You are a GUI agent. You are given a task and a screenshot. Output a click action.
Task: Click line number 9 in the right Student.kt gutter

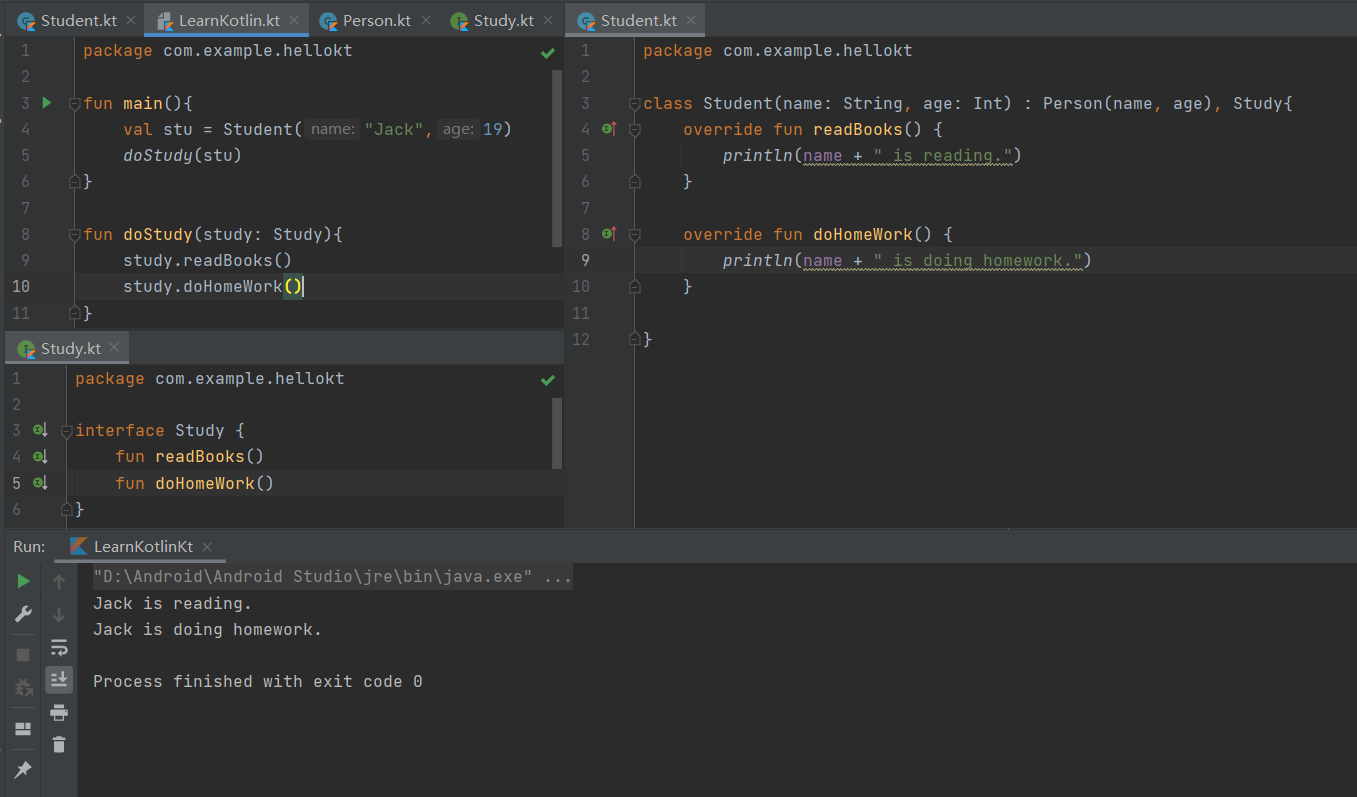point(585,260)
